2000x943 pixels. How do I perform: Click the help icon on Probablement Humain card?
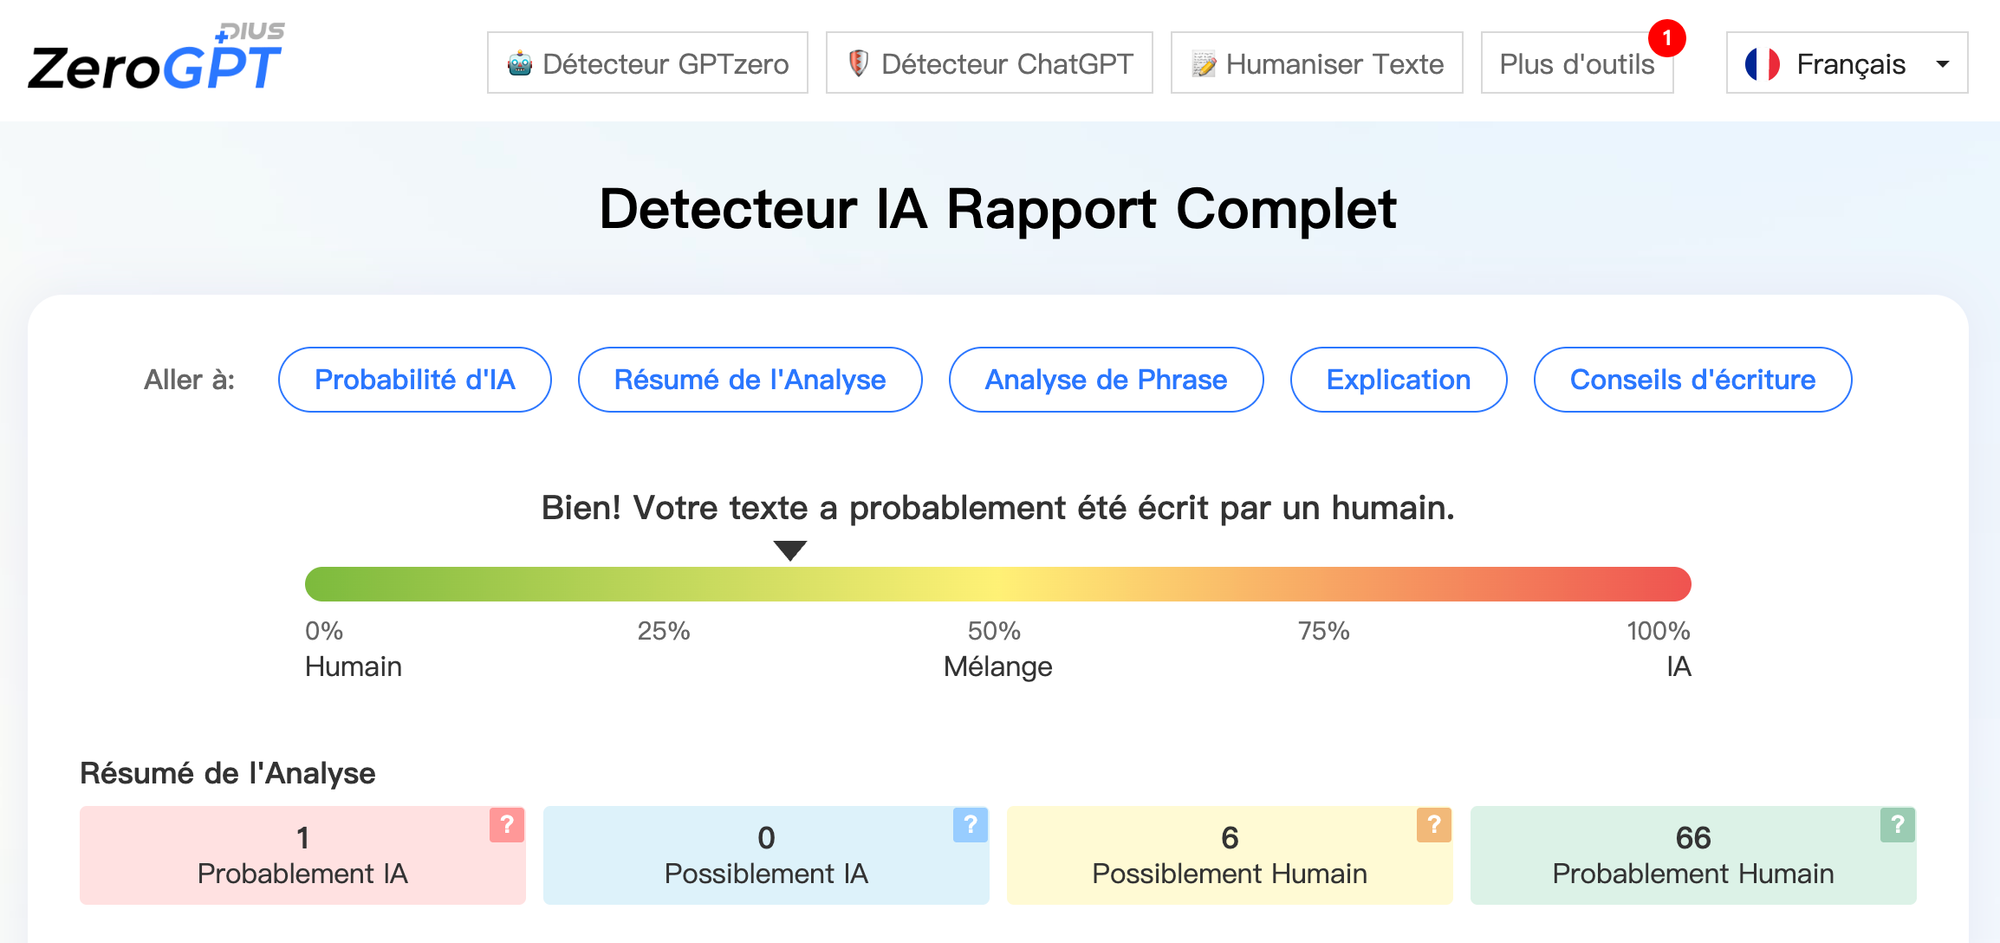(1897, 825)
